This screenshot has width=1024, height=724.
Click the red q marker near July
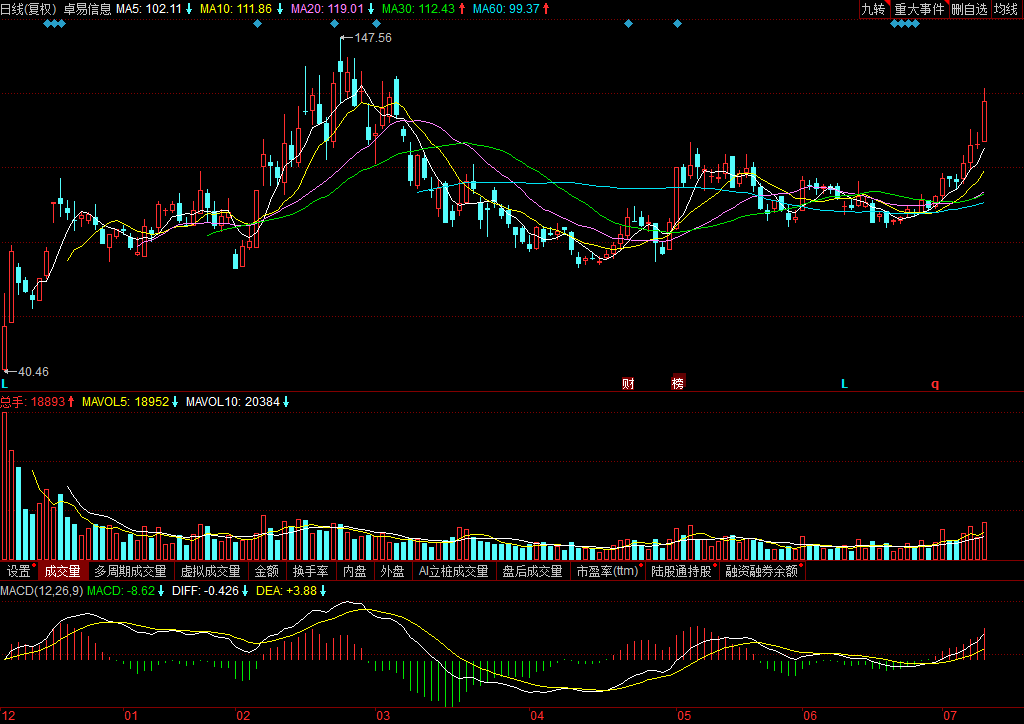click(936, 384)
